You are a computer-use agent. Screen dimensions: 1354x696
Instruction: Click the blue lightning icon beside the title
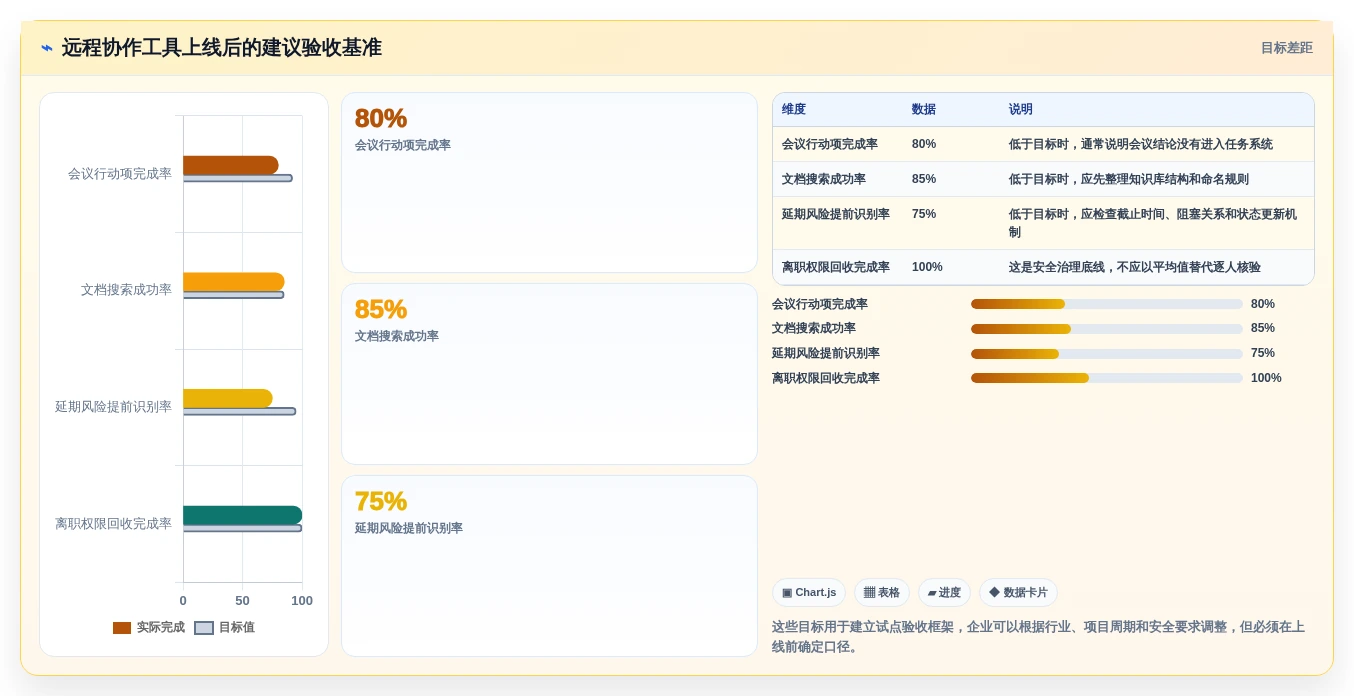tap(47, 48)
